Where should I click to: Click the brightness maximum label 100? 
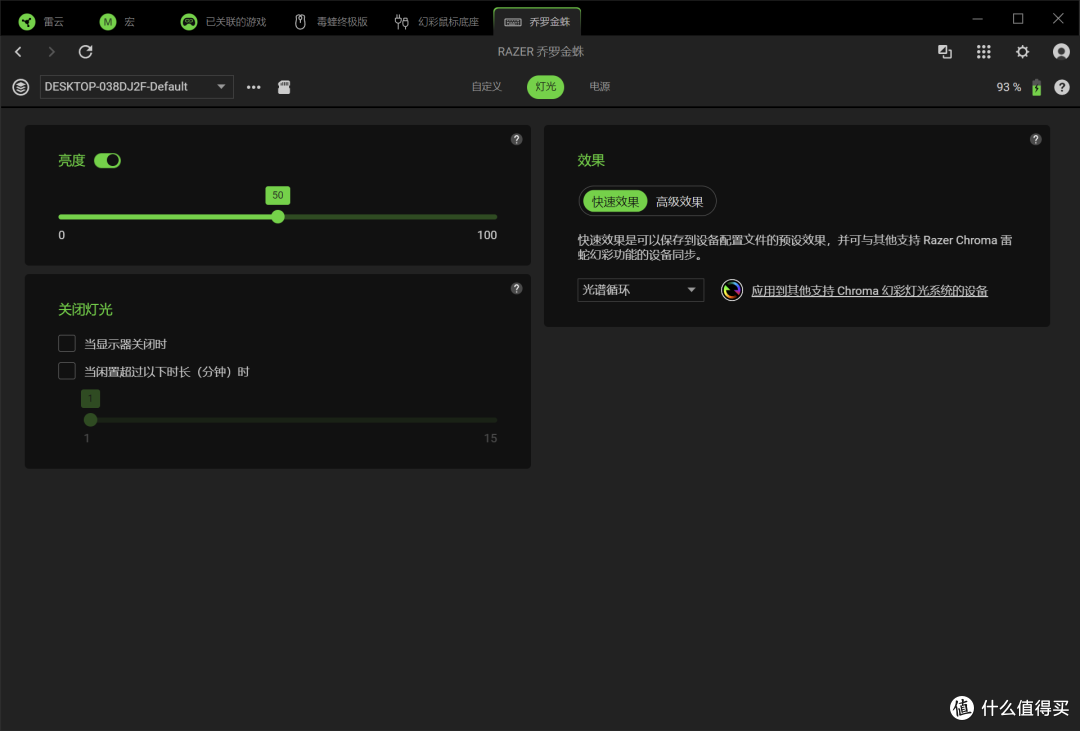[486, 235]
